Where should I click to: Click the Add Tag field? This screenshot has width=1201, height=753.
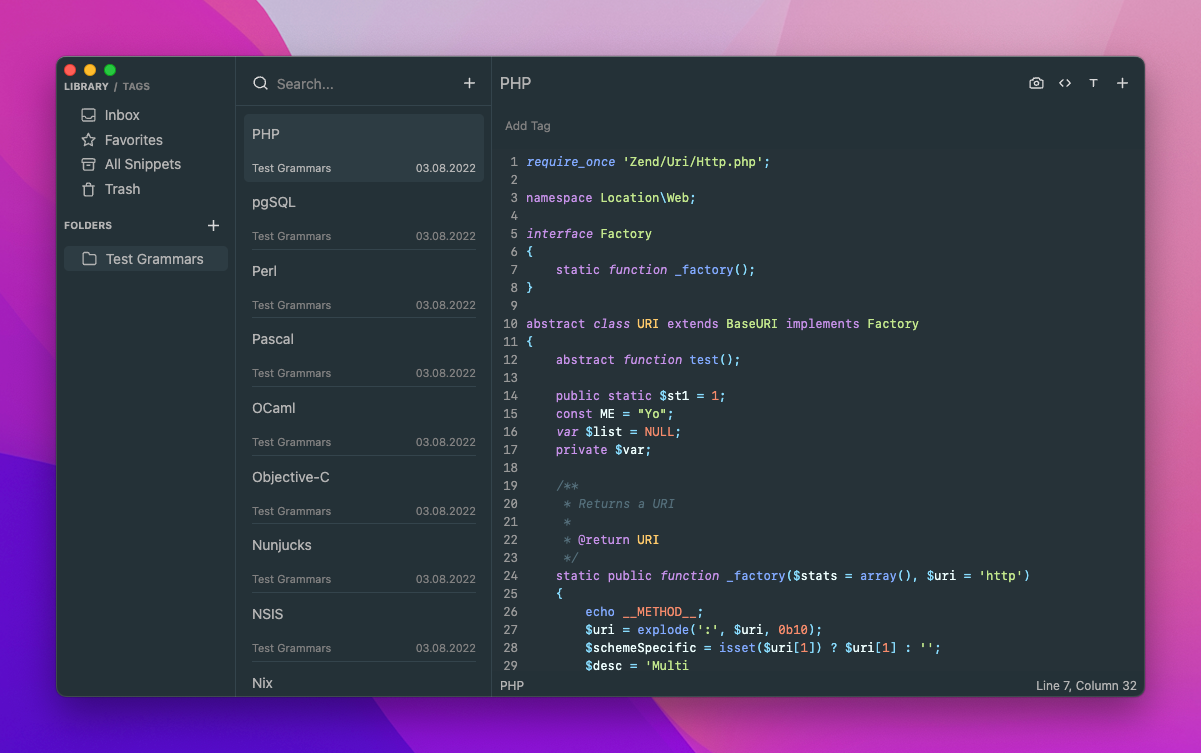click(528, 126)
